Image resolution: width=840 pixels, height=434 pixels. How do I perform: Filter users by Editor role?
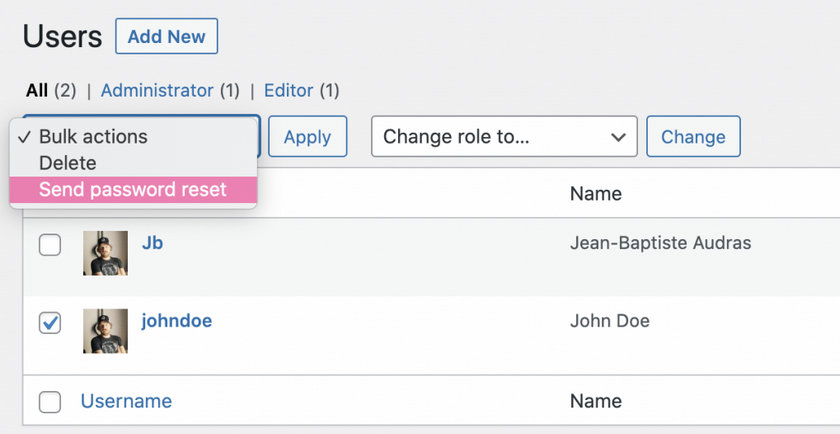point(289,91)
